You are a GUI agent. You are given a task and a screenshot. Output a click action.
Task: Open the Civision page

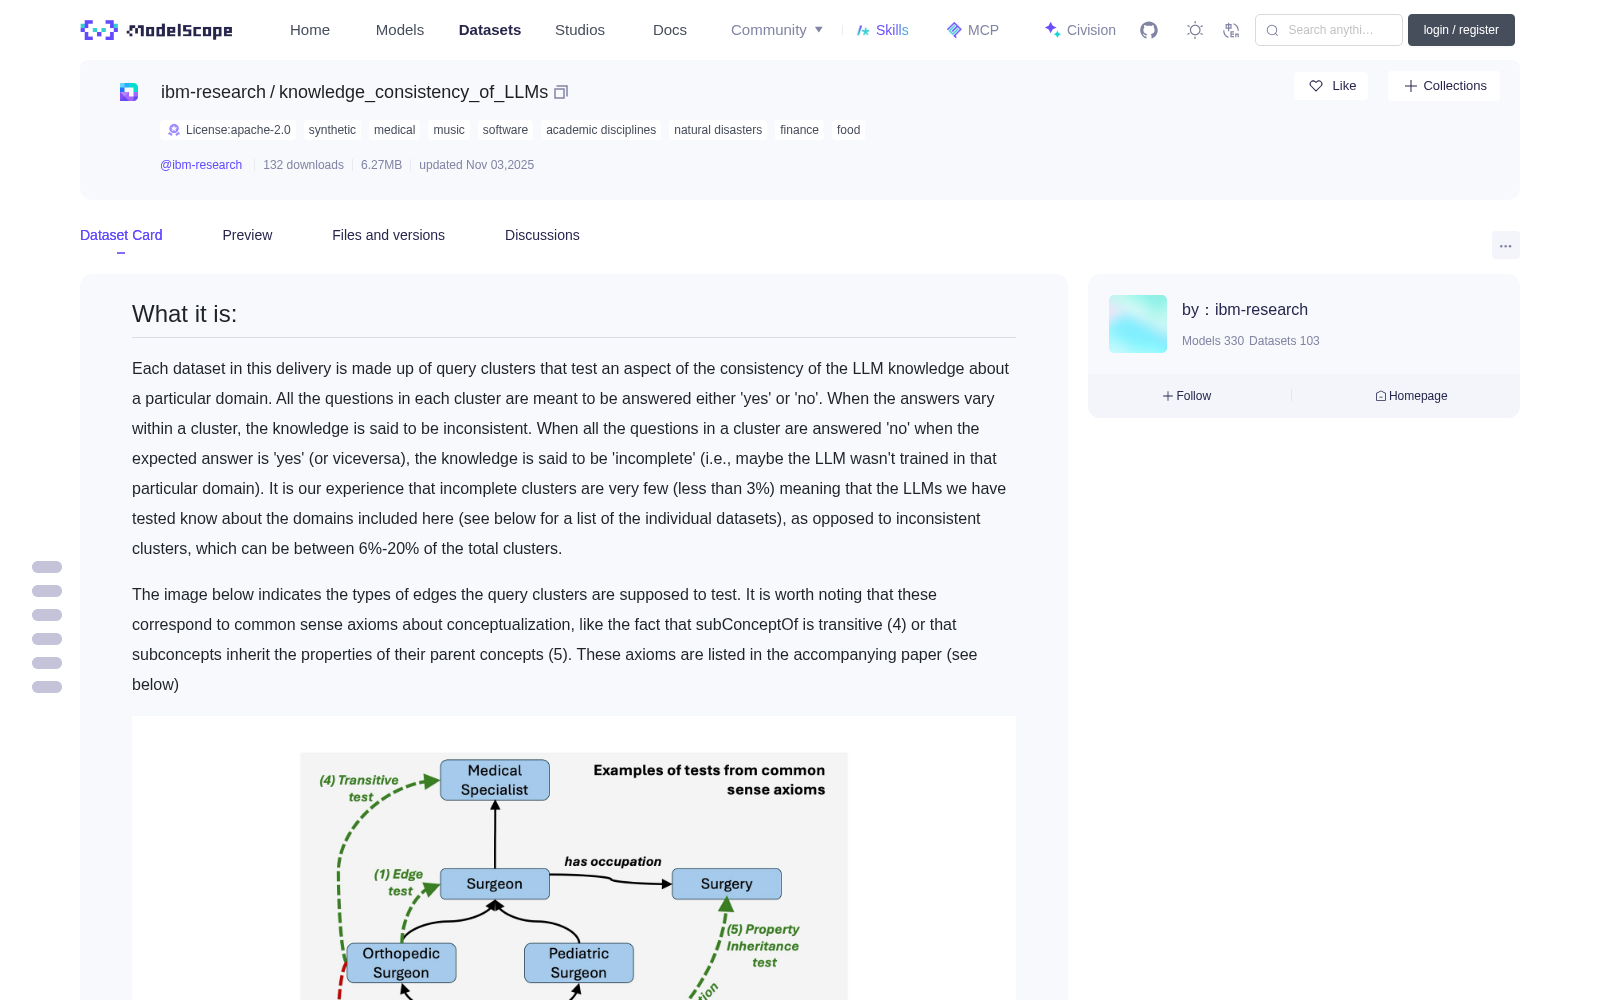click(x=1080, y=30)
